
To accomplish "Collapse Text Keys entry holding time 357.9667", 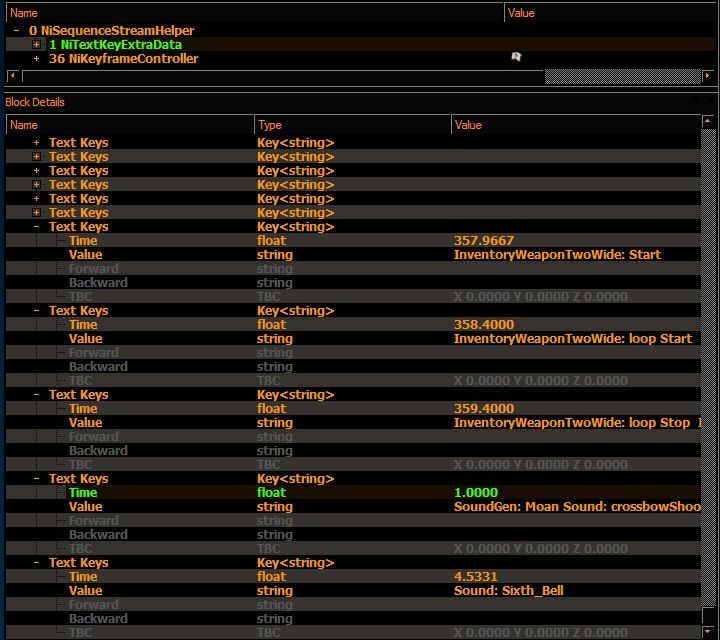I will coord(36,227).
